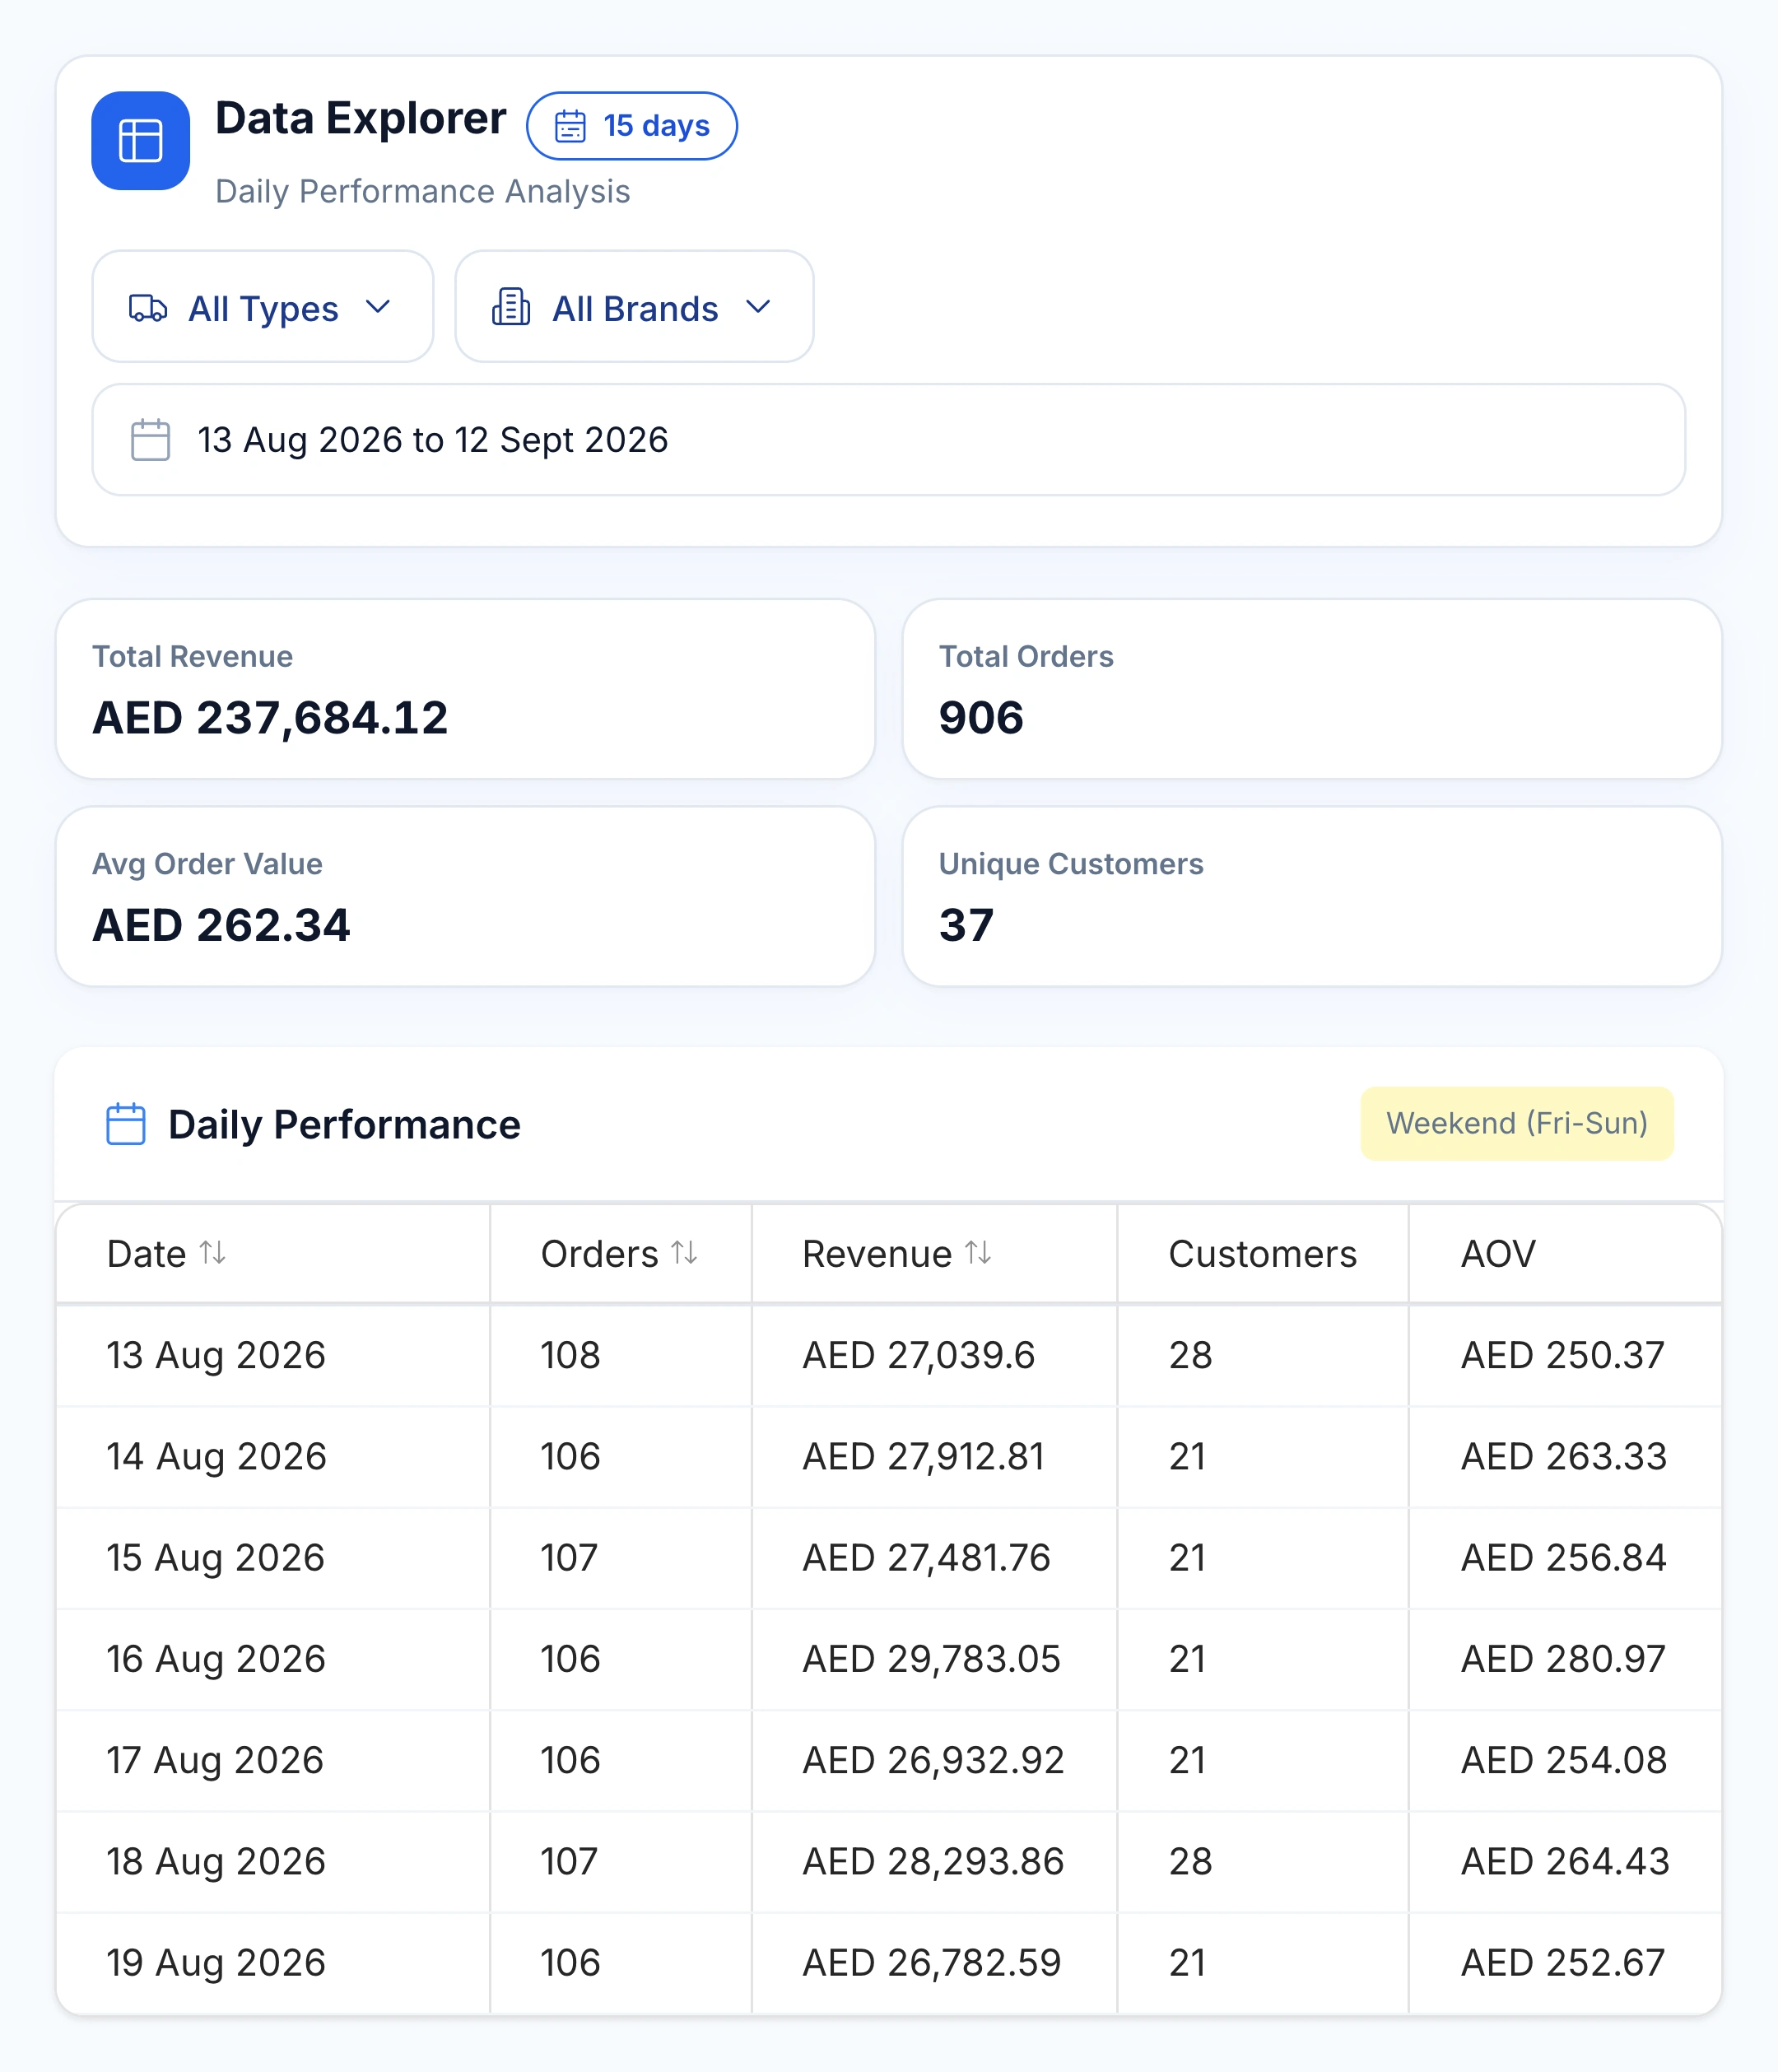Sort table by Orders column arrows
Screen dimensions: 1778x2072
pyautogui.click(x=684, y=1252)
